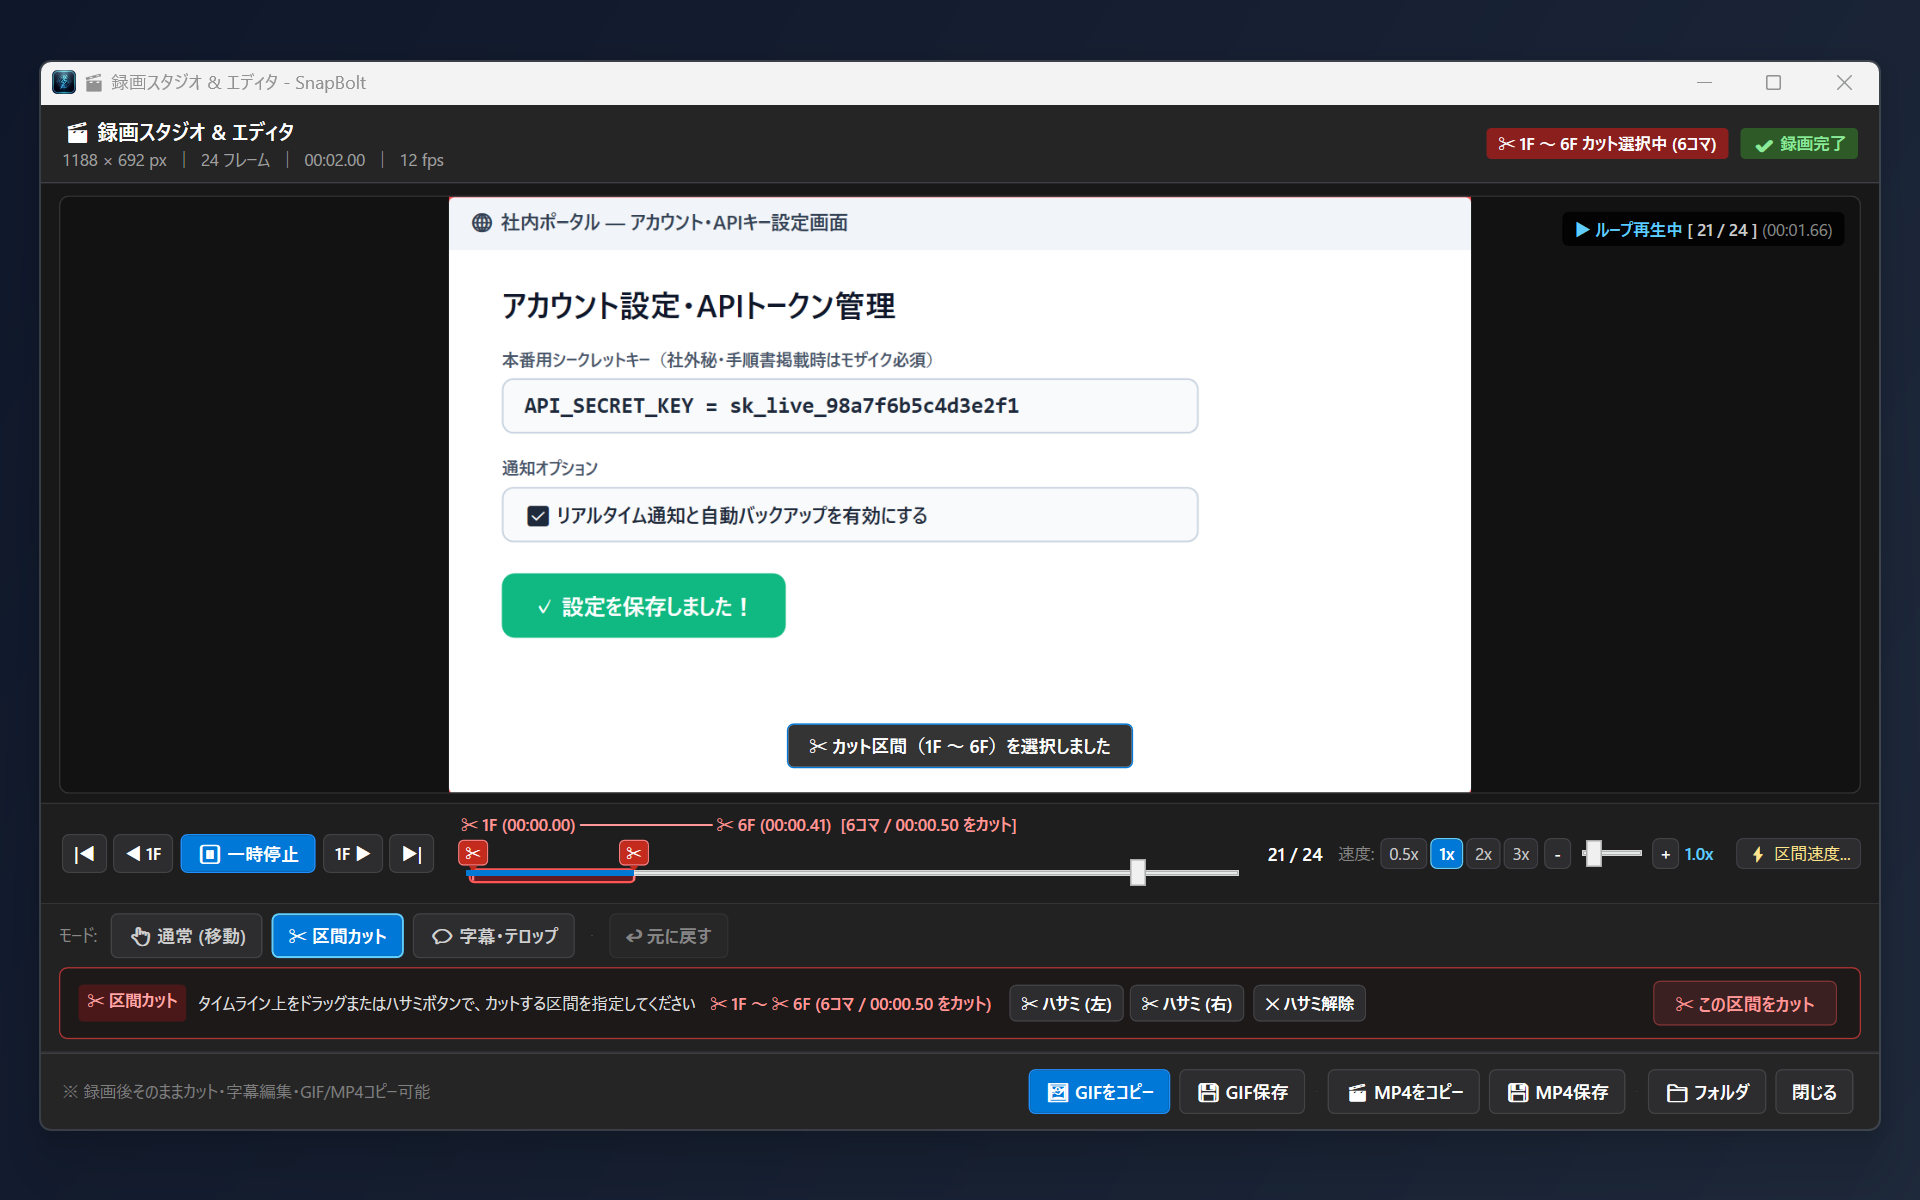
Task: Jump to first frame button
Action: [x=84, y=854]
